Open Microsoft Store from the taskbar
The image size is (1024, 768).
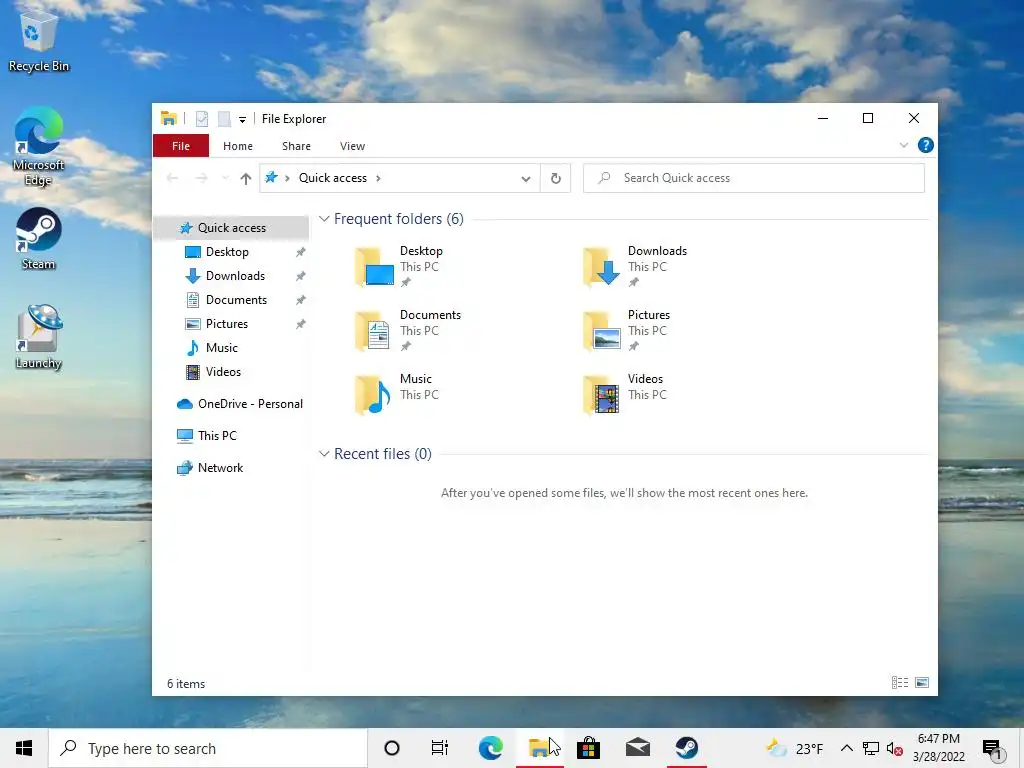coord(588,748)
